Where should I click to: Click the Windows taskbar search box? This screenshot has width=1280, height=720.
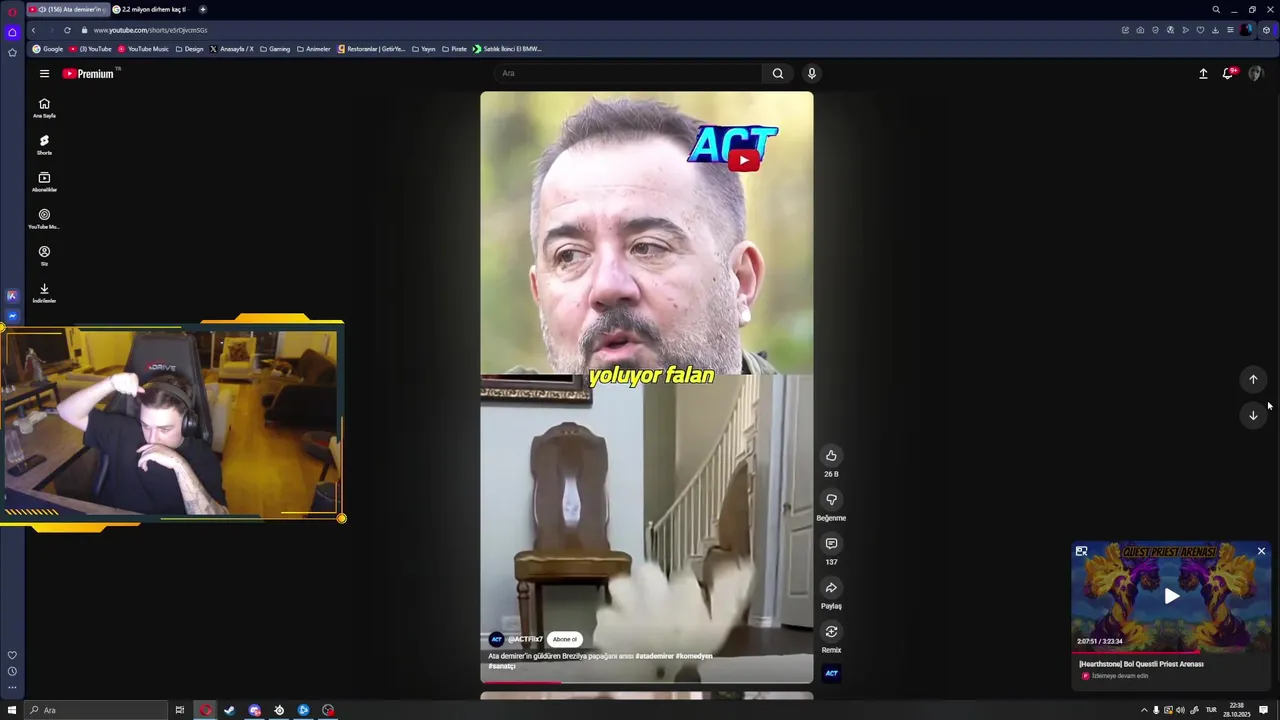(x=97, y=710)
